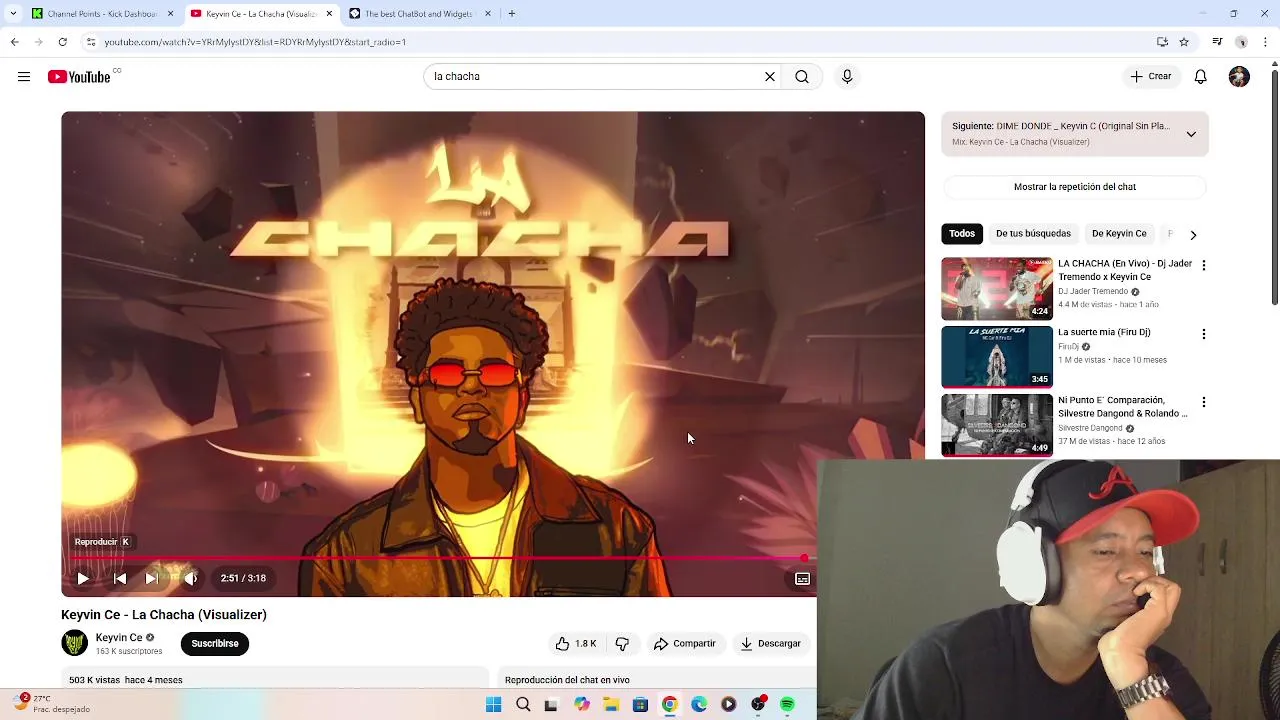
Task: Mute the video volume
Action: (191, 578)
